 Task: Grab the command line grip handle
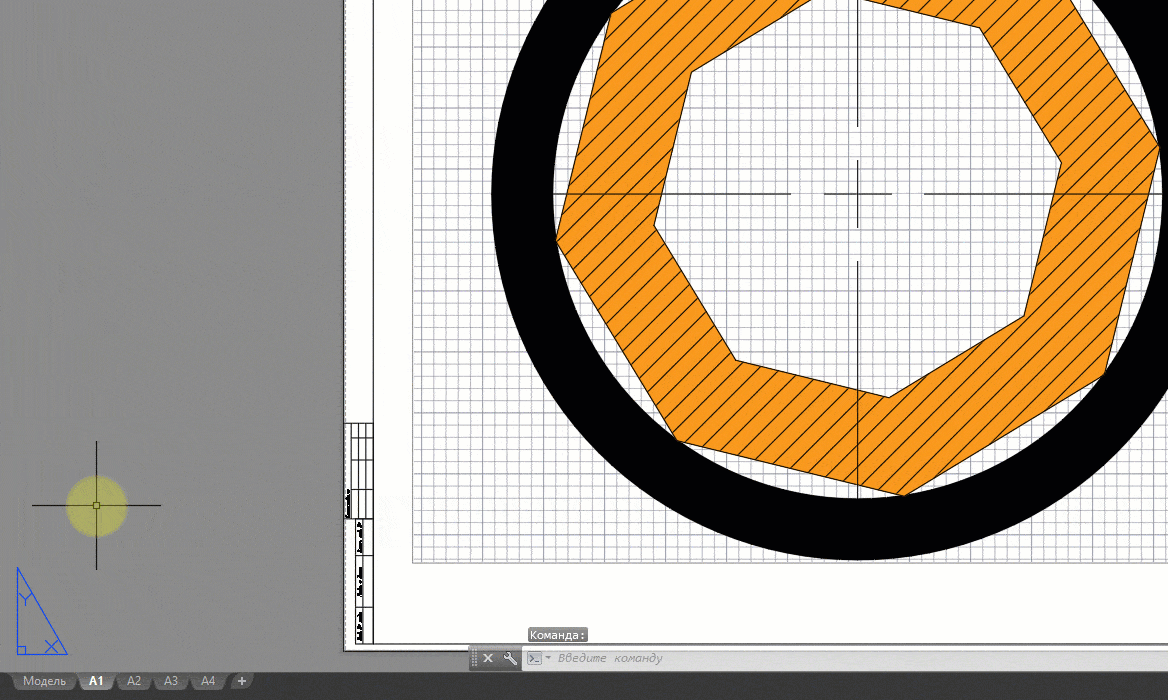tap(474, 658)
